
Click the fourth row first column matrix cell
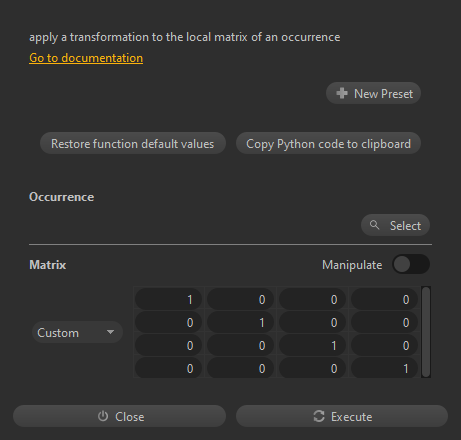pos(168,368)
